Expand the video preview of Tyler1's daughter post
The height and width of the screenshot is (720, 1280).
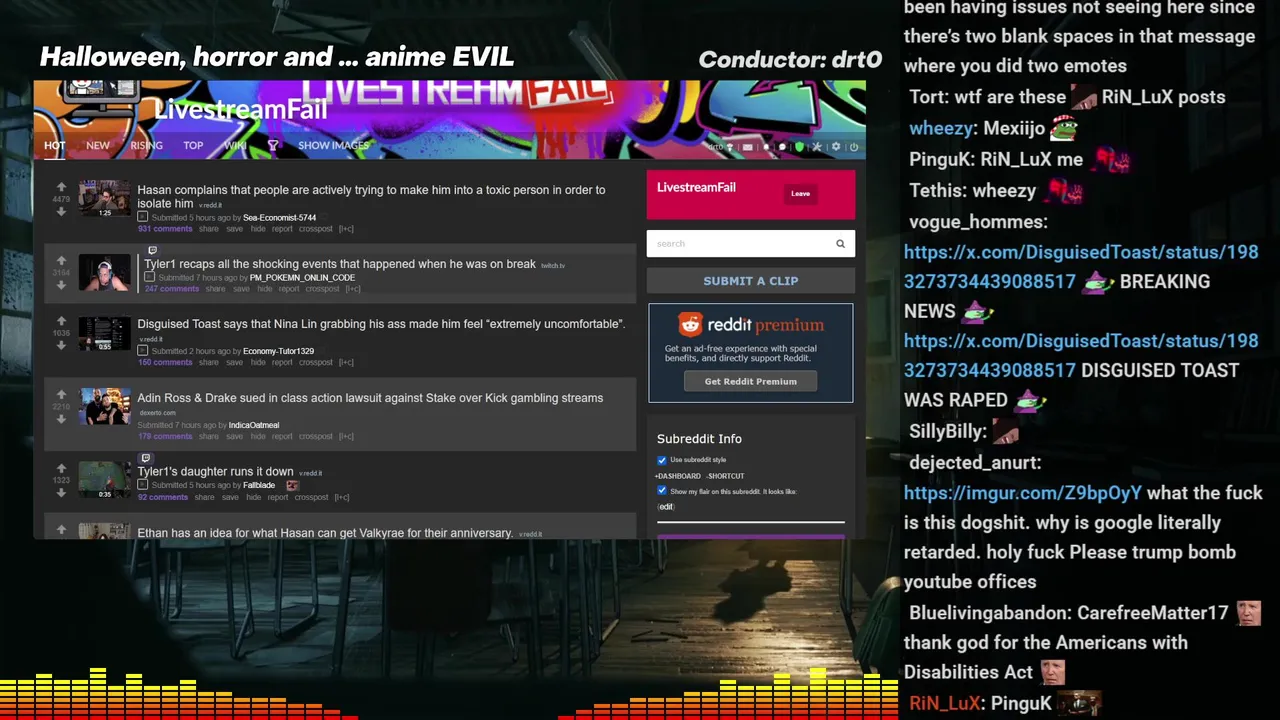pyautogui.click(x=142, y=485)
